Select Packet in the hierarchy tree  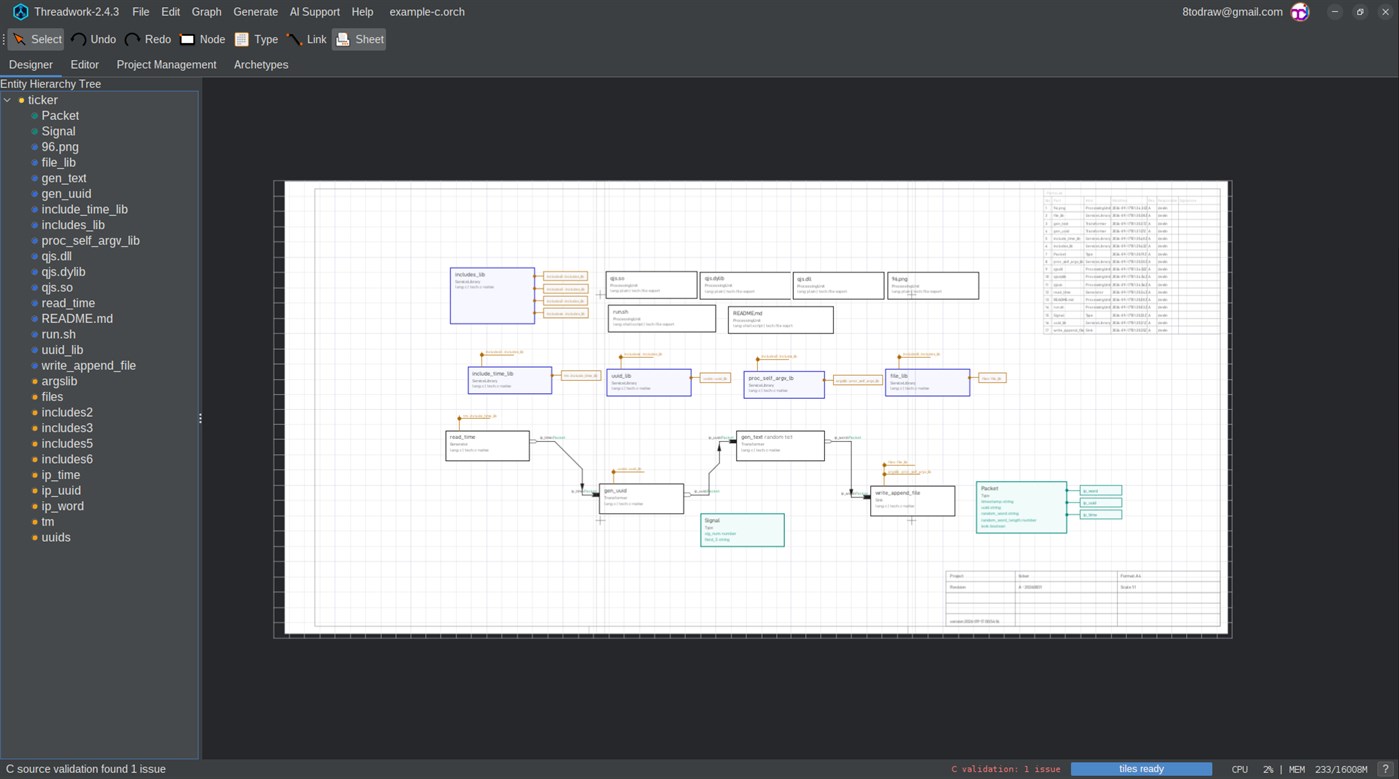point(60,116)
